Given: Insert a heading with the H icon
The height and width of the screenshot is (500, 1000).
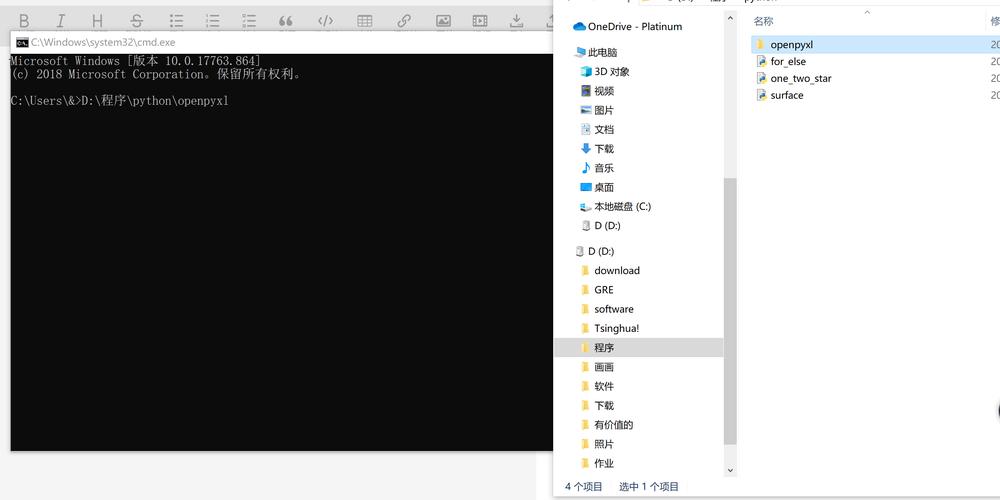Looking at the screenshot, I should pos(98,21).
